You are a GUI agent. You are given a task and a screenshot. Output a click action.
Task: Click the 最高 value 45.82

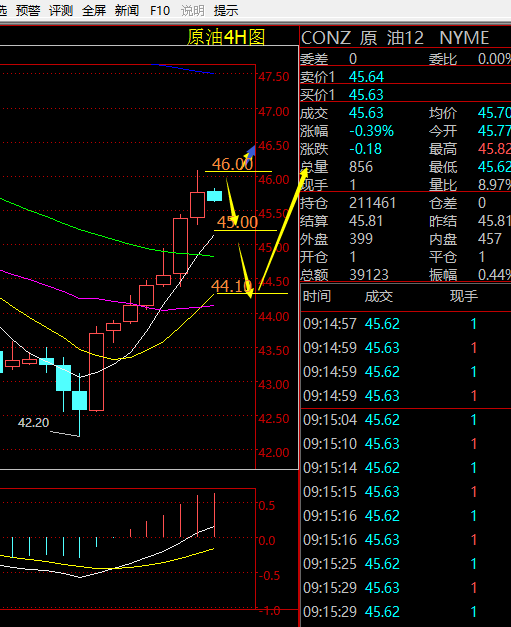point(494,149)
